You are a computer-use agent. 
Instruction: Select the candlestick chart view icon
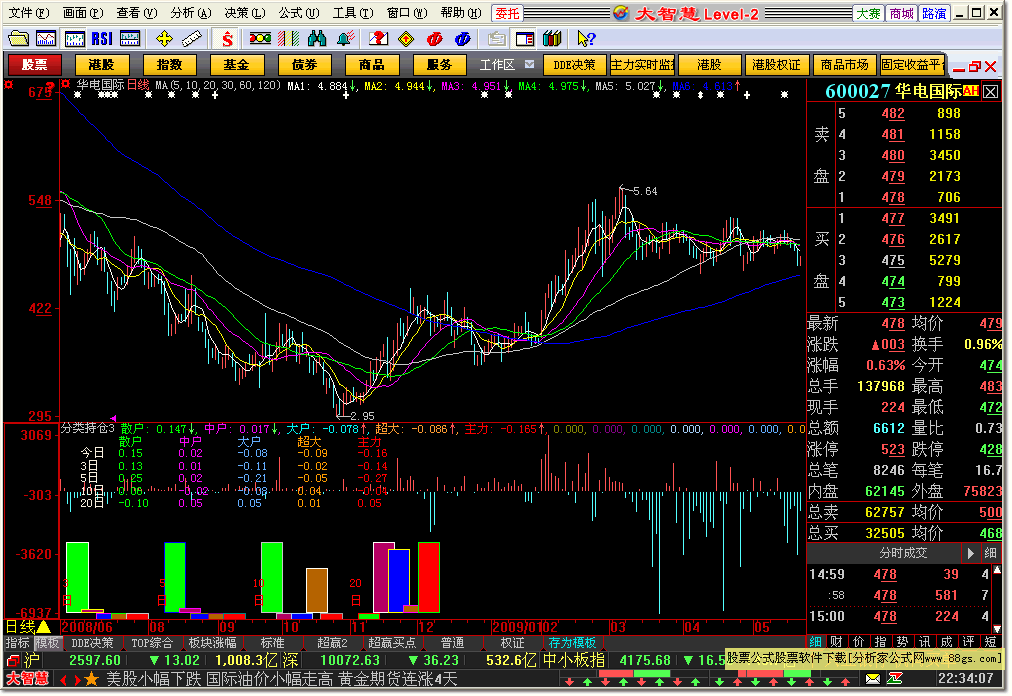74,39
